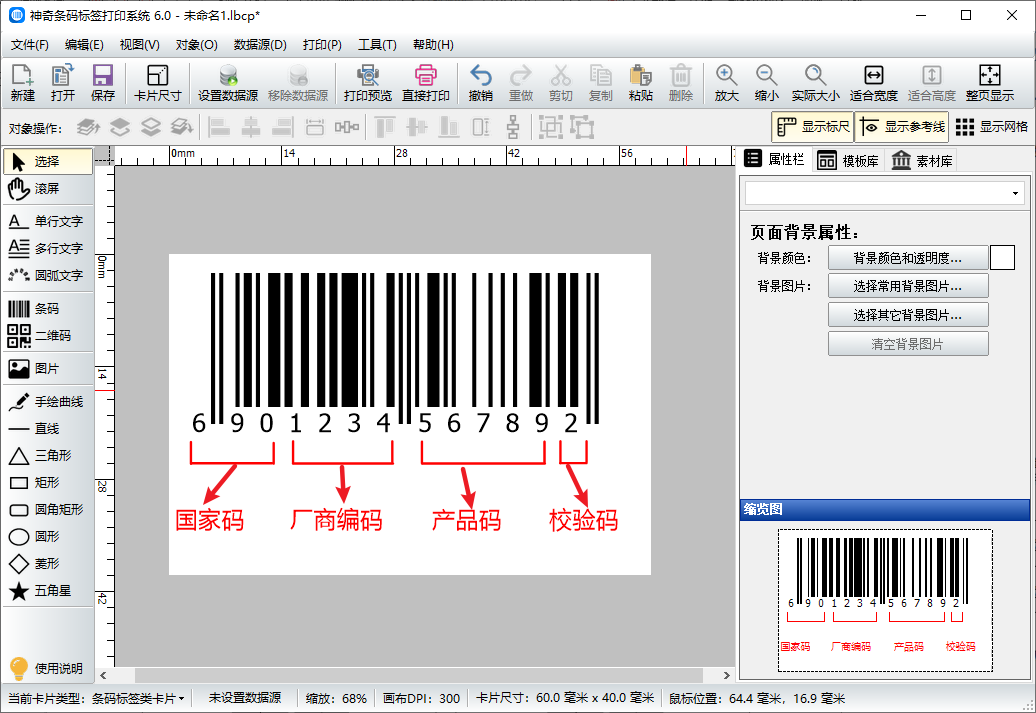Open the 帮助(H) menu

coord(433,45)
